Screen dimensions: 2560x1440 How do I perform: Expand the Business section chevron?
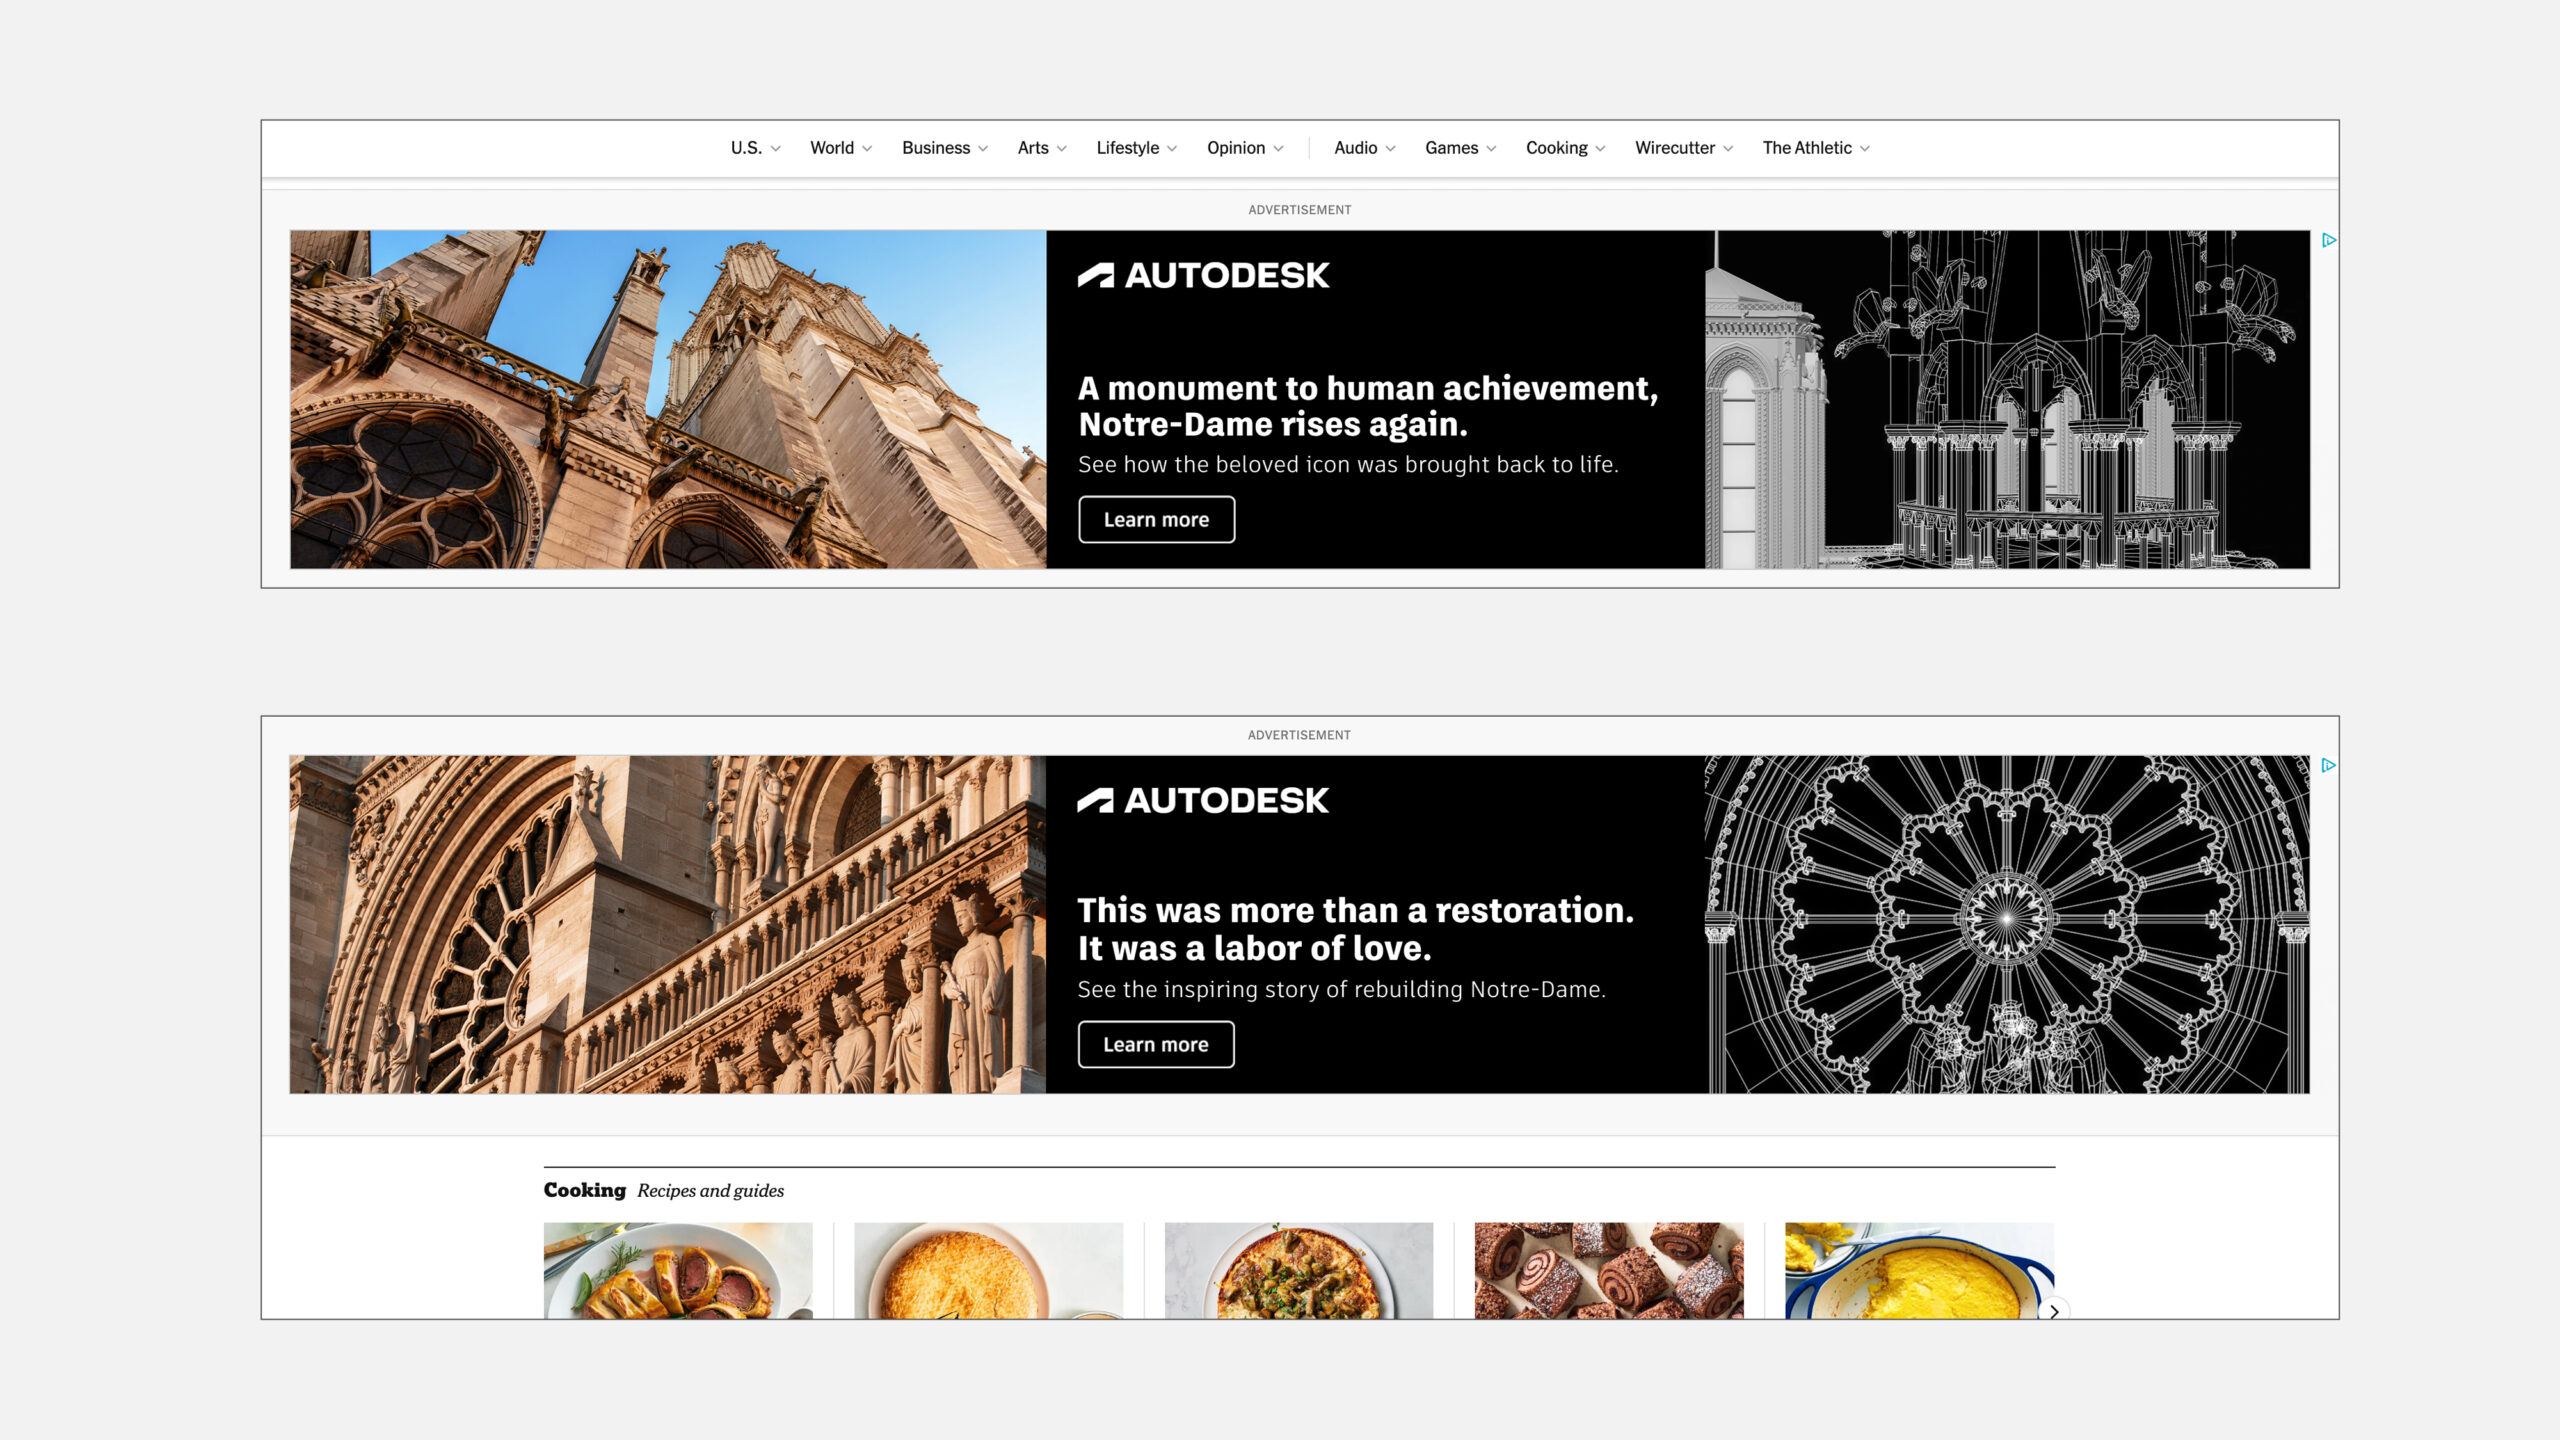click(983, 149)
